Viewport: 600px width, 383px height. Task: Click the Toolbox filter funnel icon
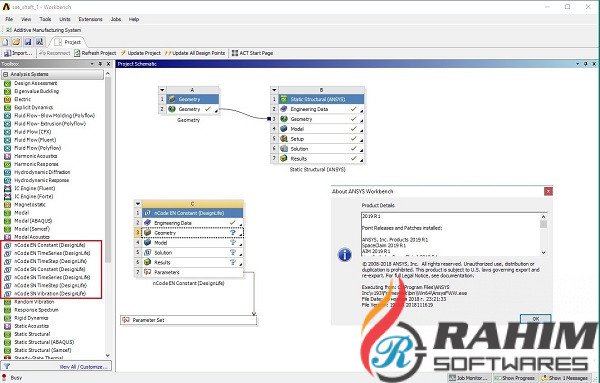7,367
